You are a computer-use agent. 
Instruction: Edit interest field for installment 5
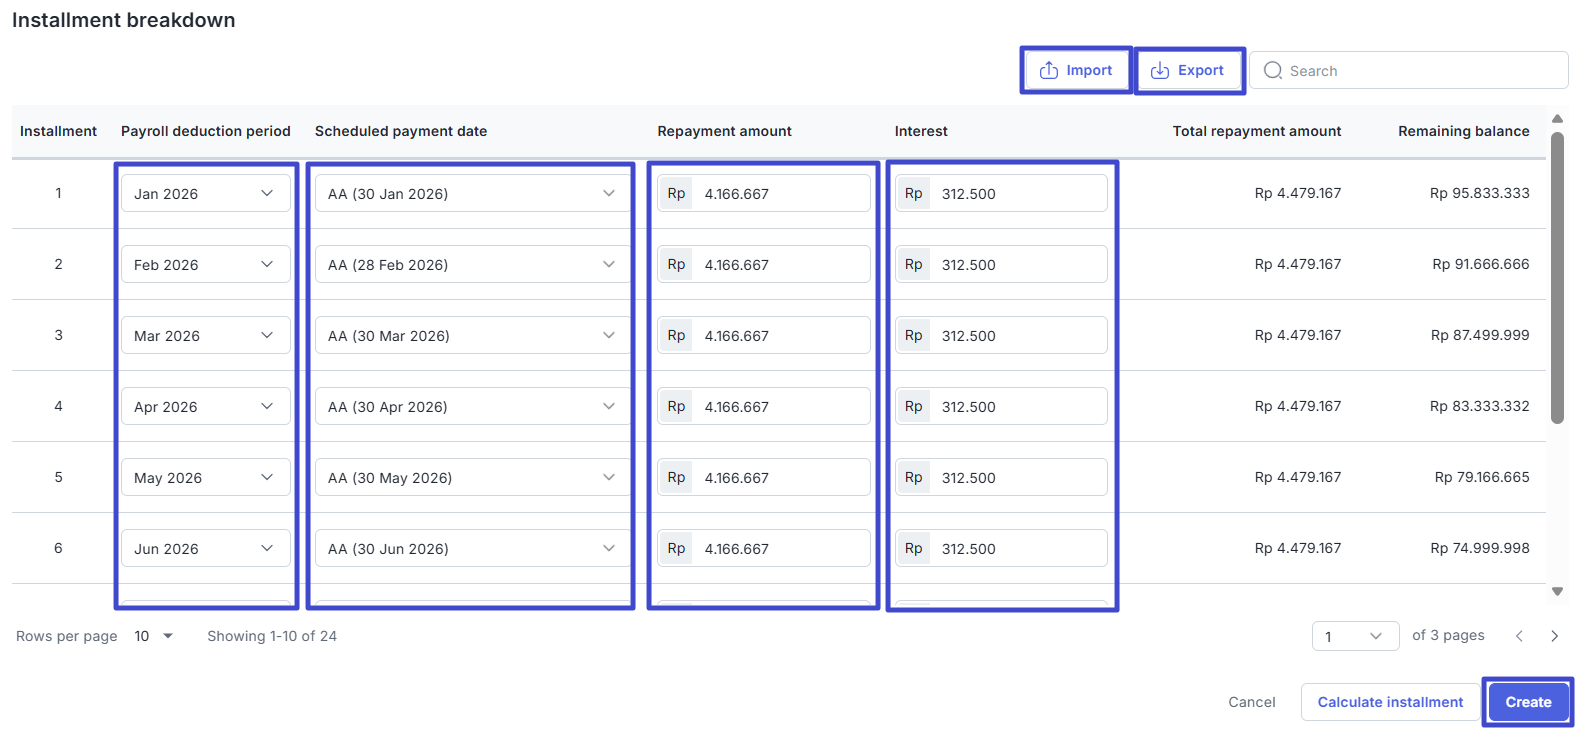click(1018, 478)
